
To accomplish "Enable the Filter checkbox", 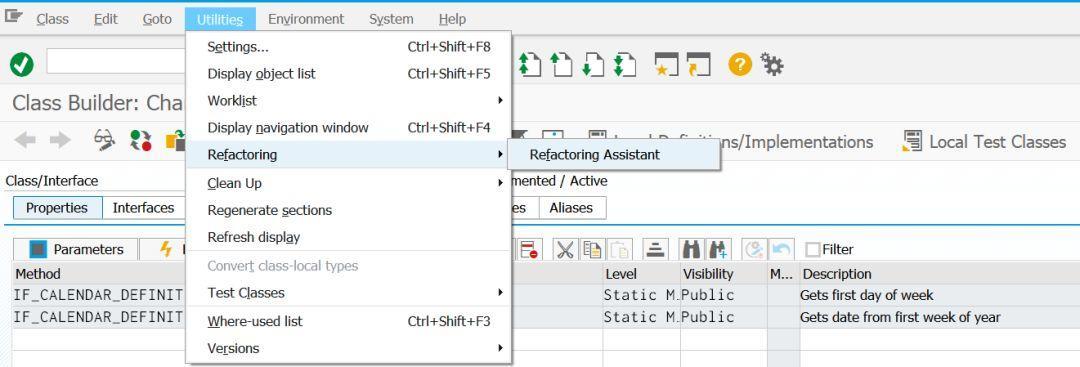I will tap(813, 249).
